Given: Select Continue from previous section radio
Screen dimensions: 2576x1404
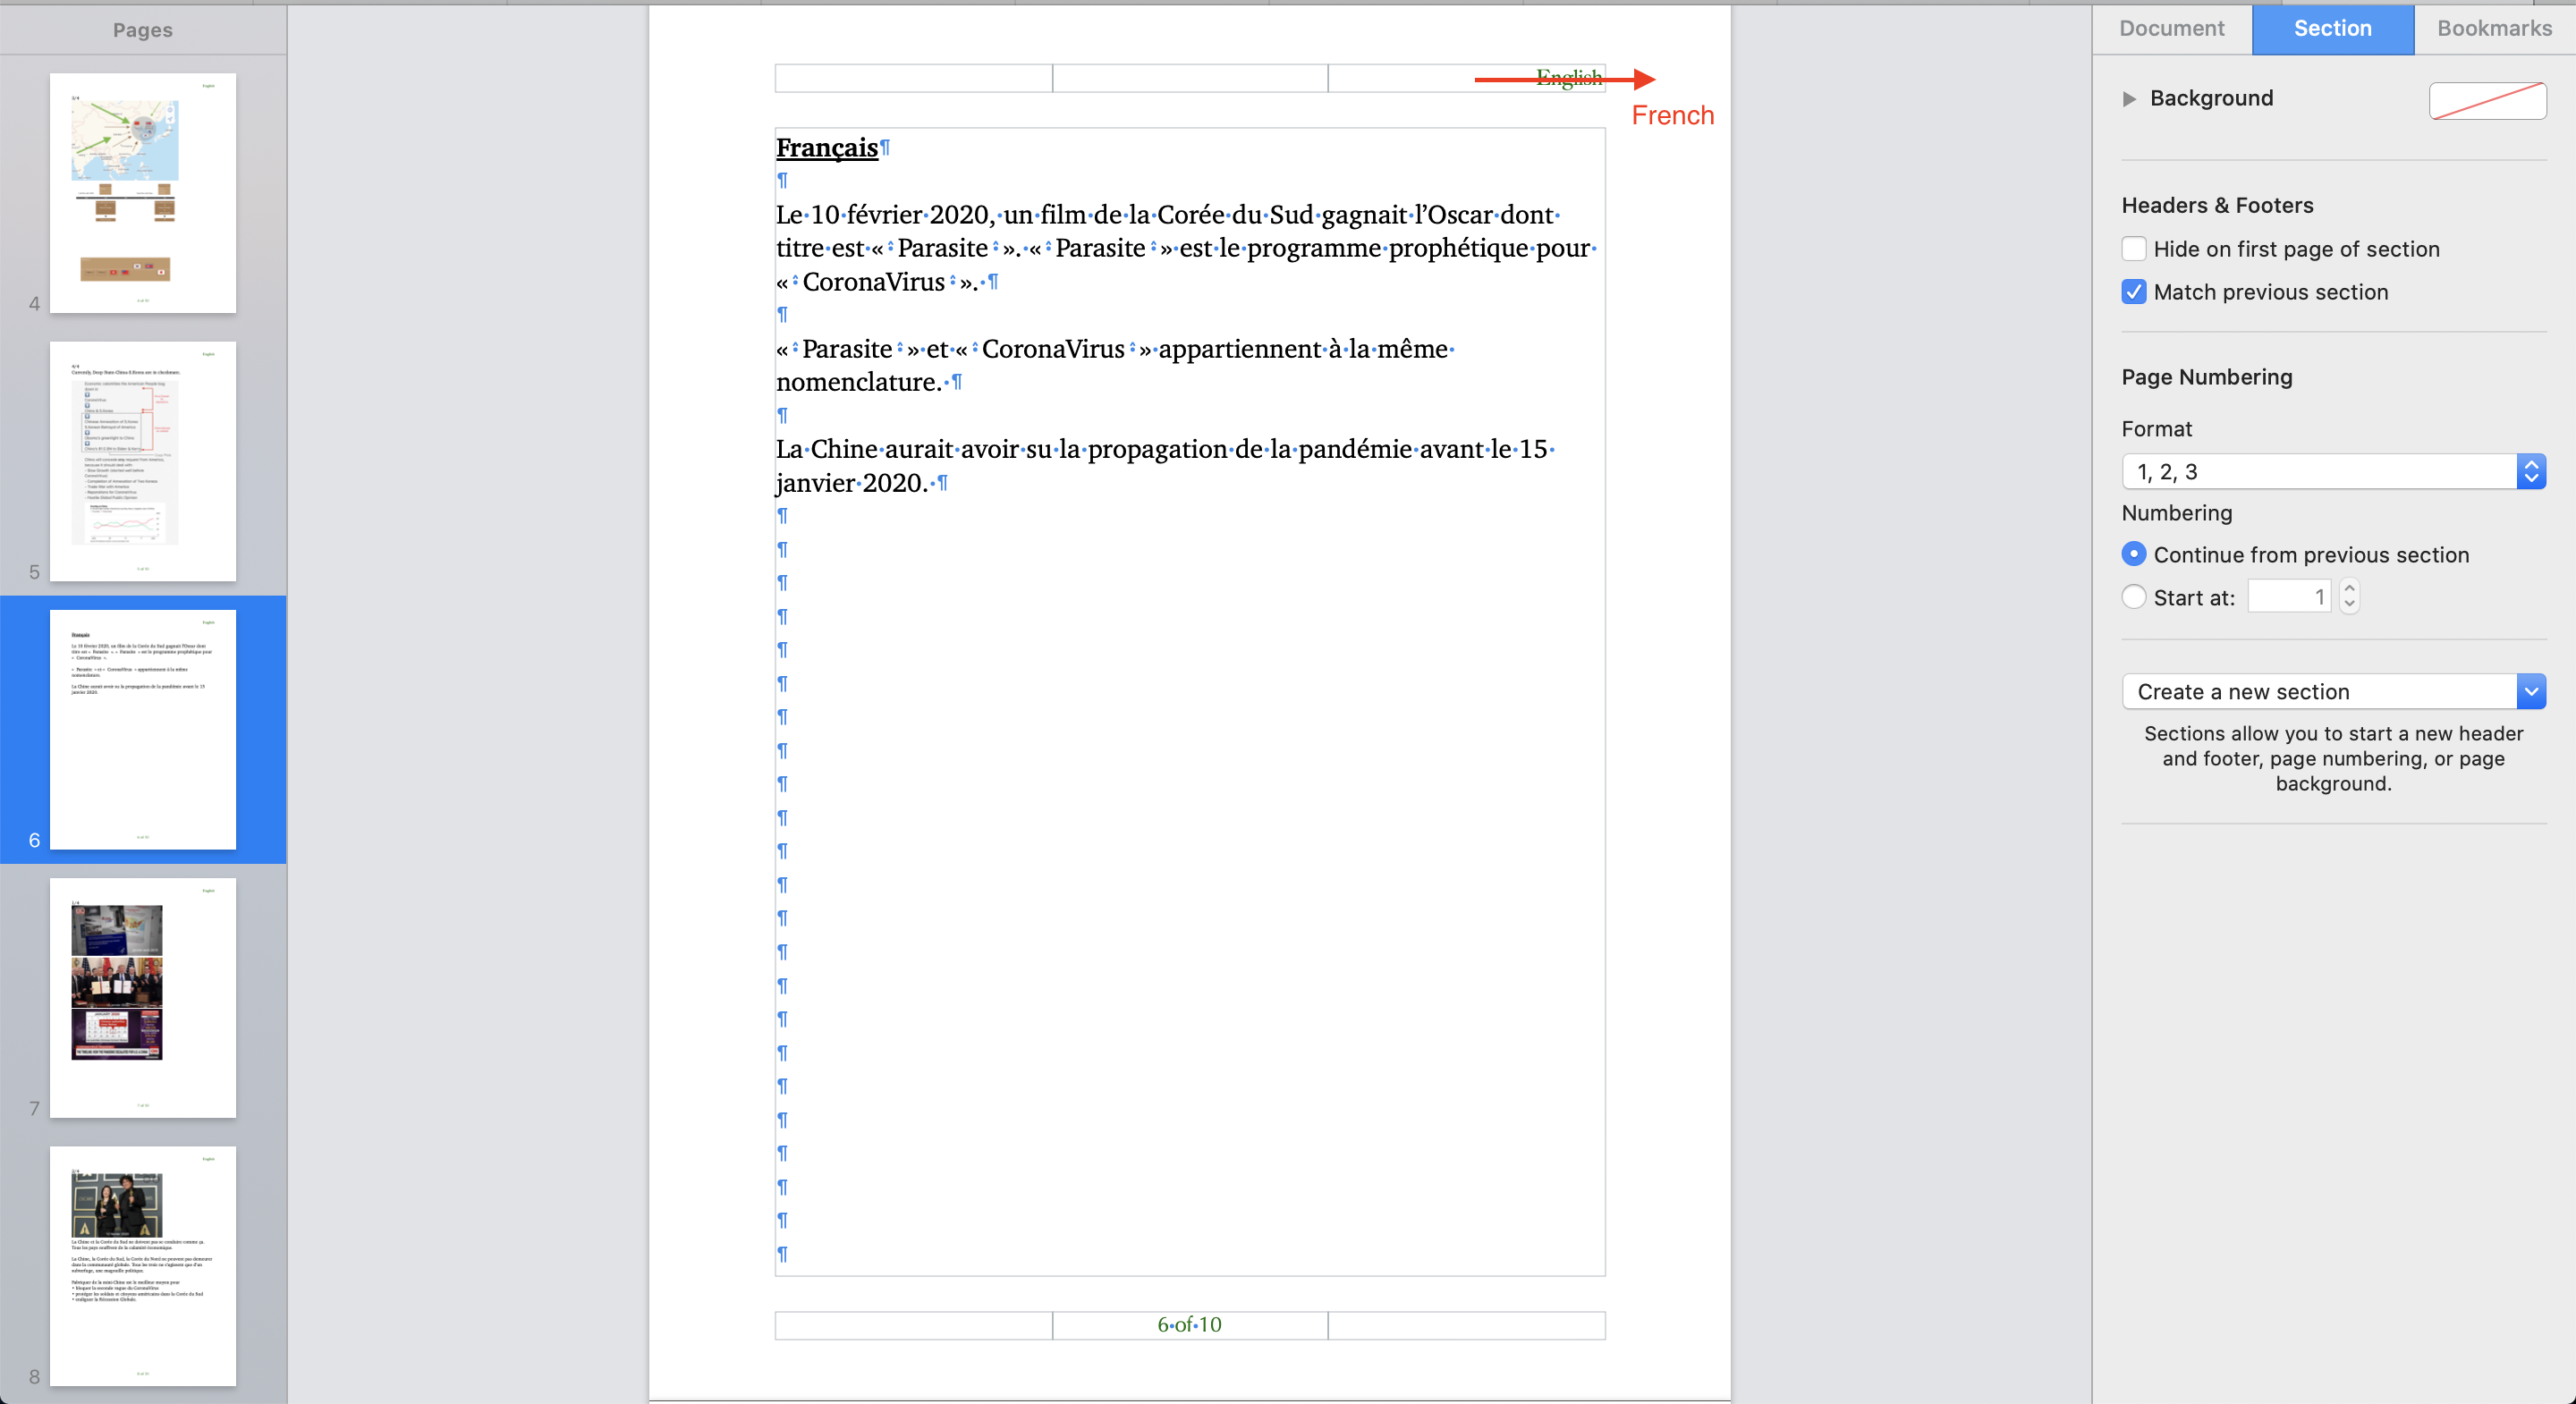Looking at the screenshot, I should (2133, 554).
